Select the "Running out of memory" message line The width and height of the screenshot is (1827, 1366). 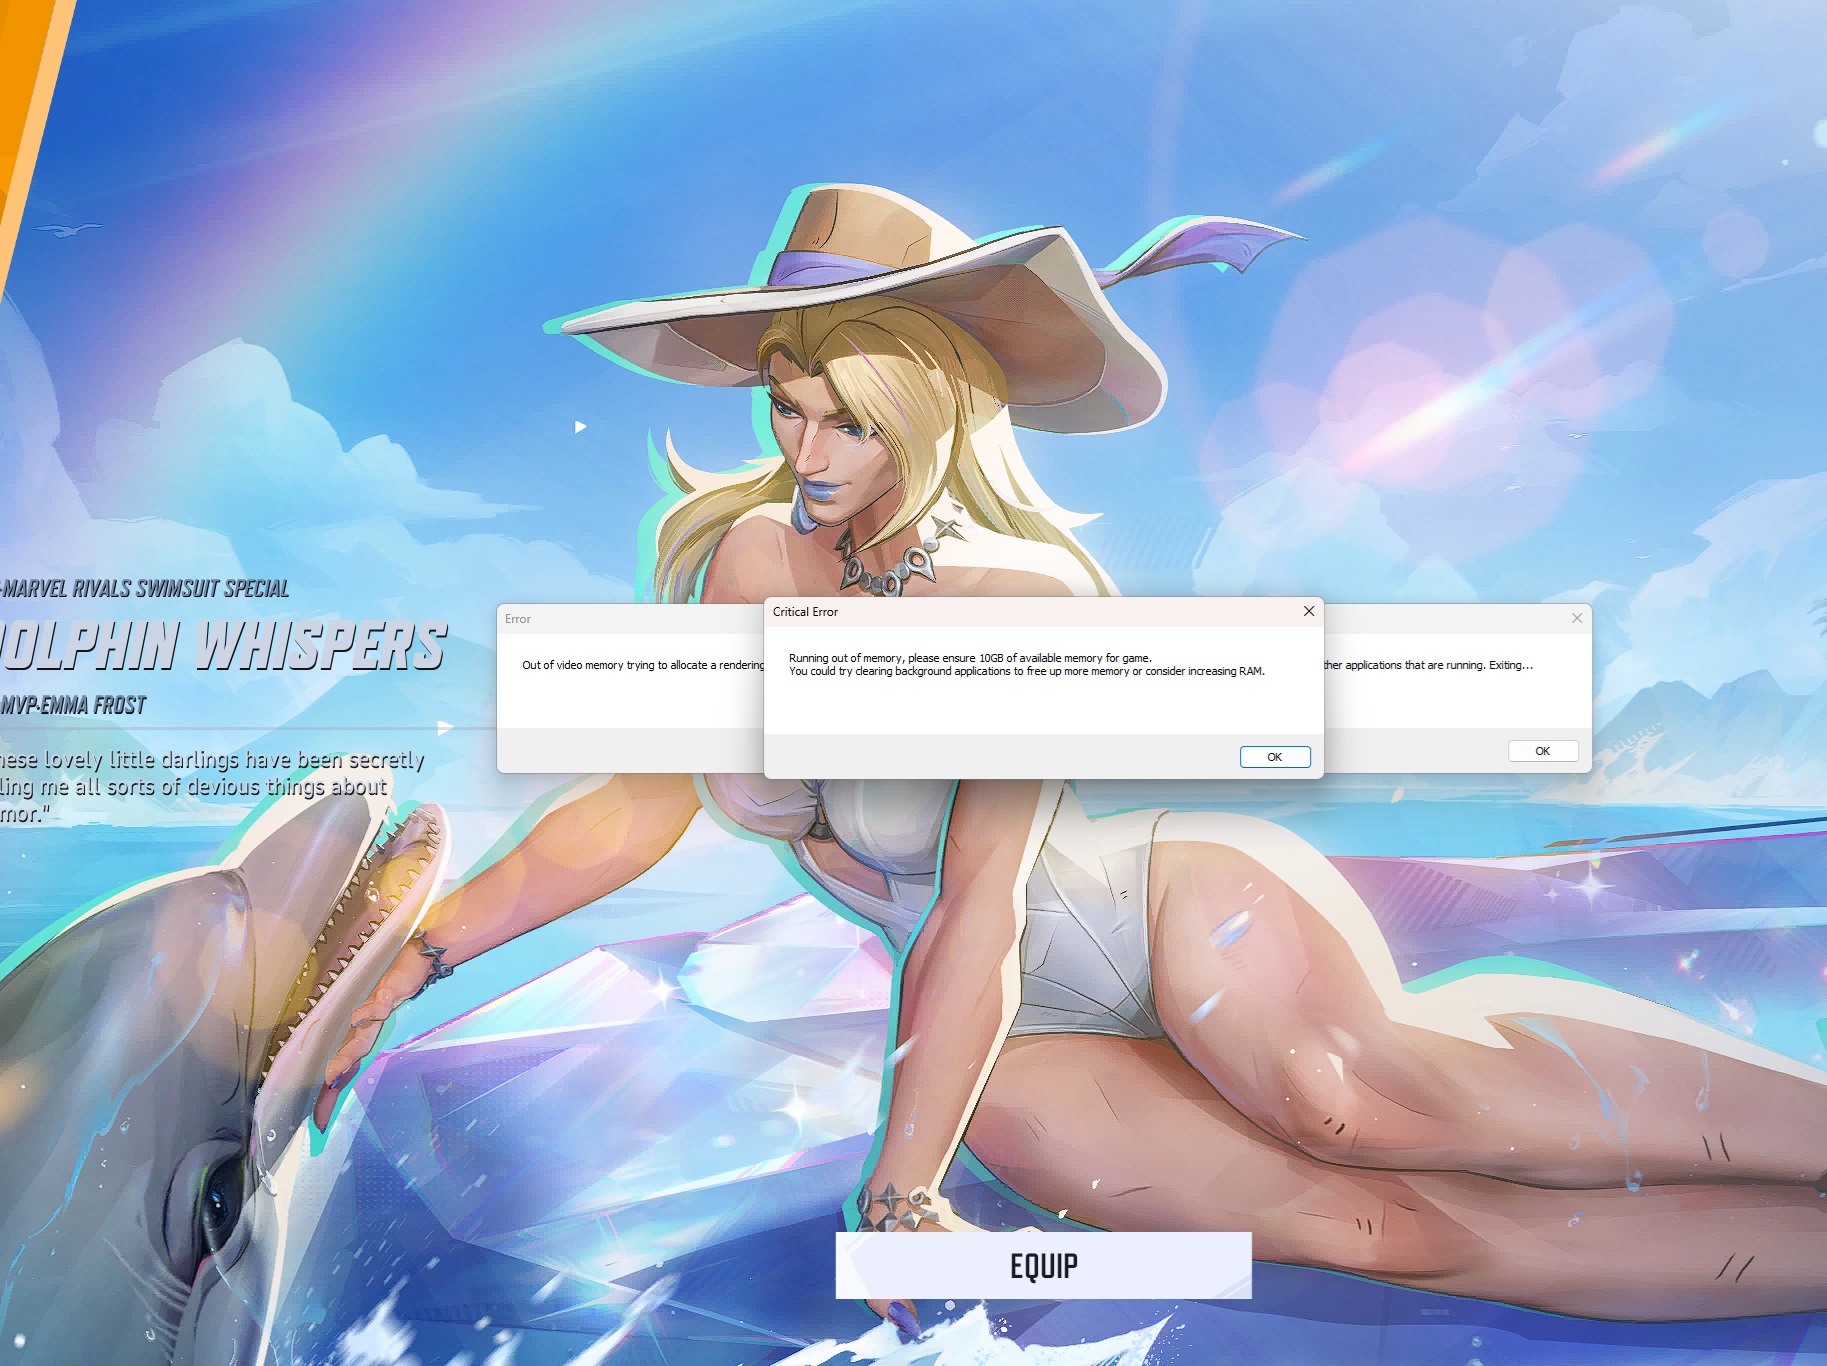970,658
